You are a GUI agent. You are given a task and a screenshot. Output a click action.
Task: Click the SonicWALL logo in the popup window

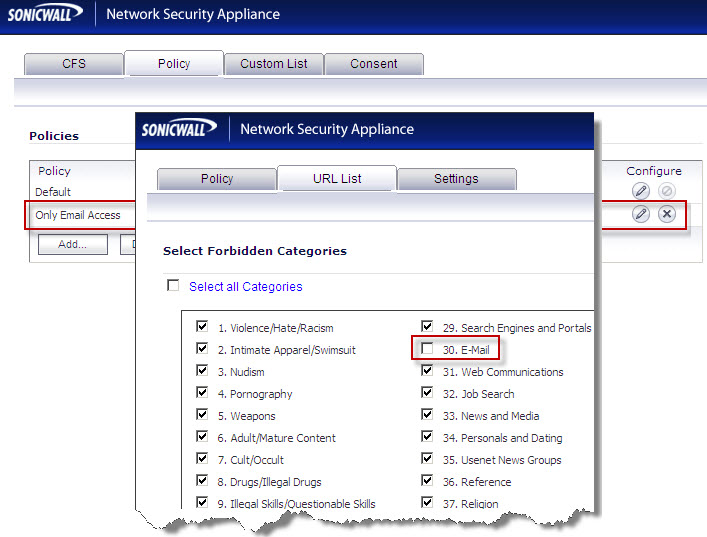pyautogui.click(x=180, y=129)
